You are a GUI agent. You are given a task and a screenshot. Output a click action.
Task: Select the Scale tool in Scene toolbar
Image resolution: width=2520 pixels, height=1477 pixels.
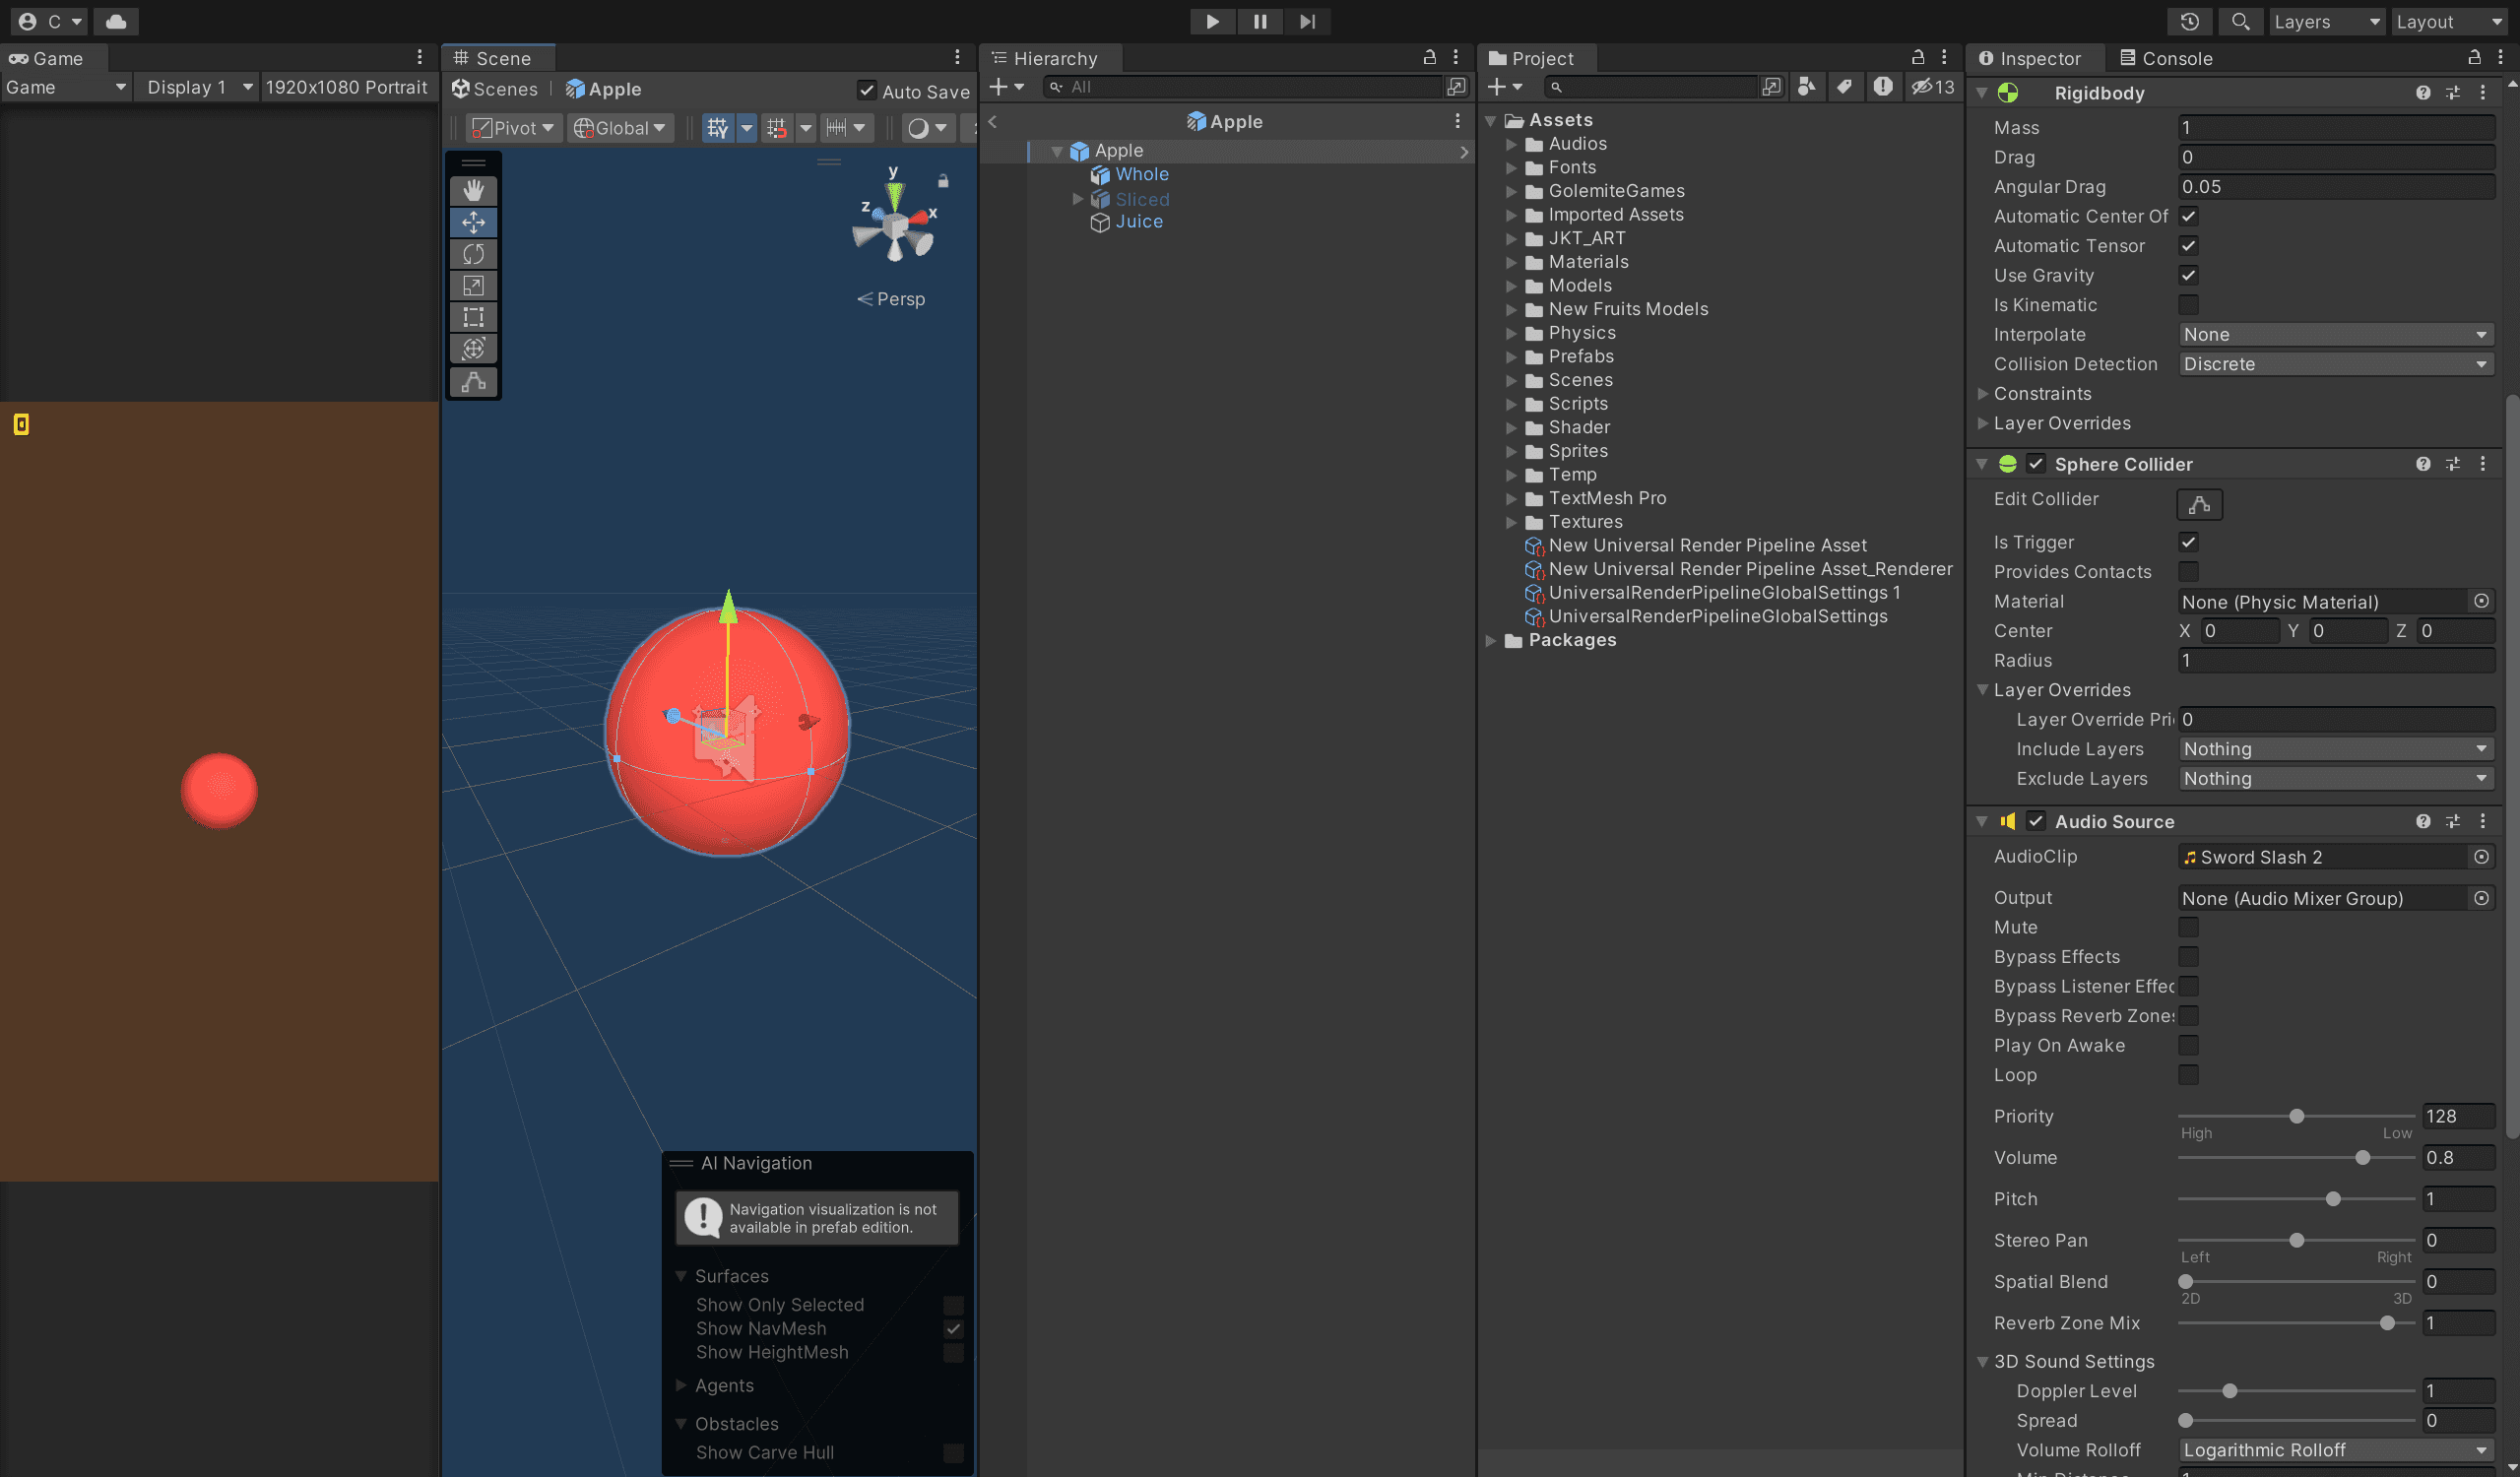[x=473, y=286]
